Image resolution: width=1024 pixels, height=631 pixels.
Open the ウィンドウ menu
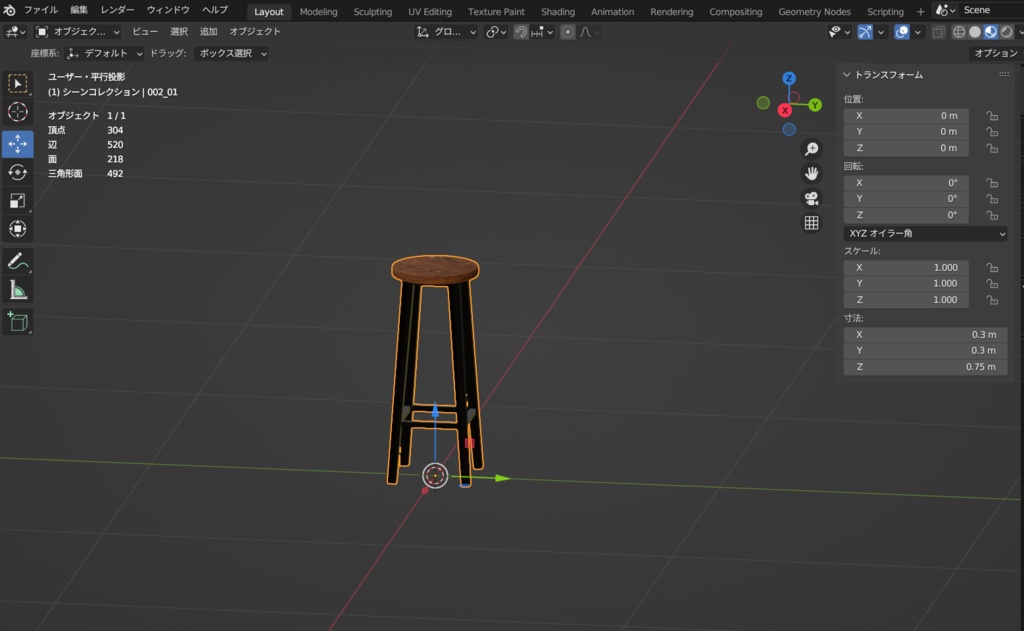coord(168,10)
